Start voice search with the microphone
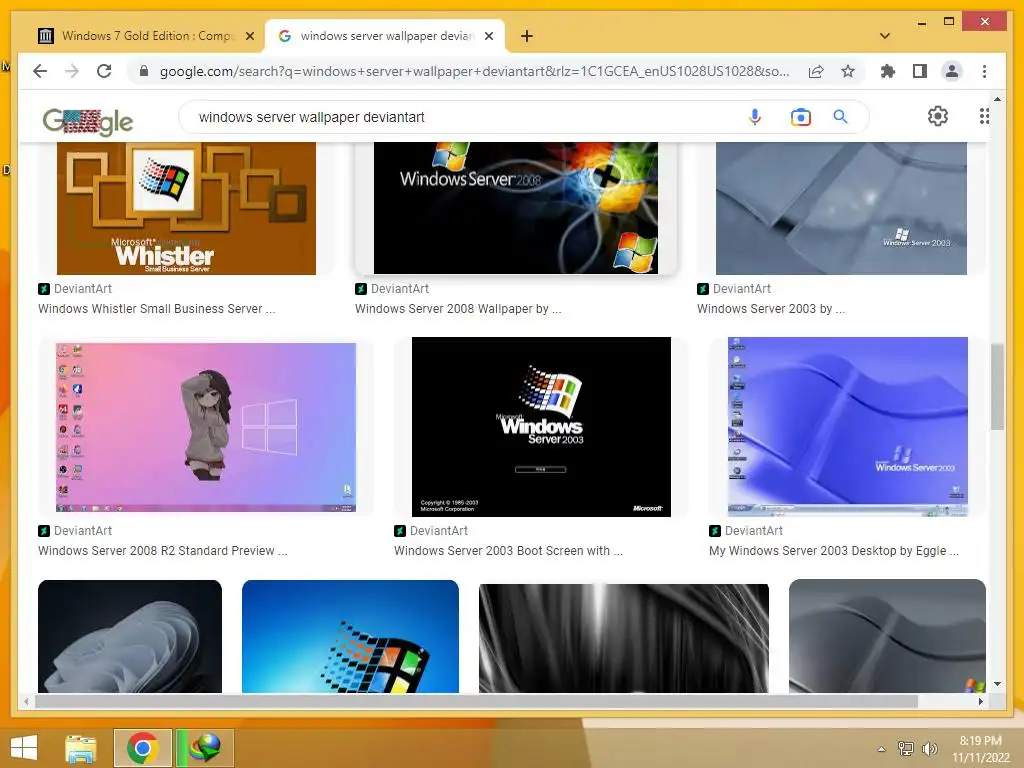The height and width of the screenshot is (768, 1024). (754, 117)
